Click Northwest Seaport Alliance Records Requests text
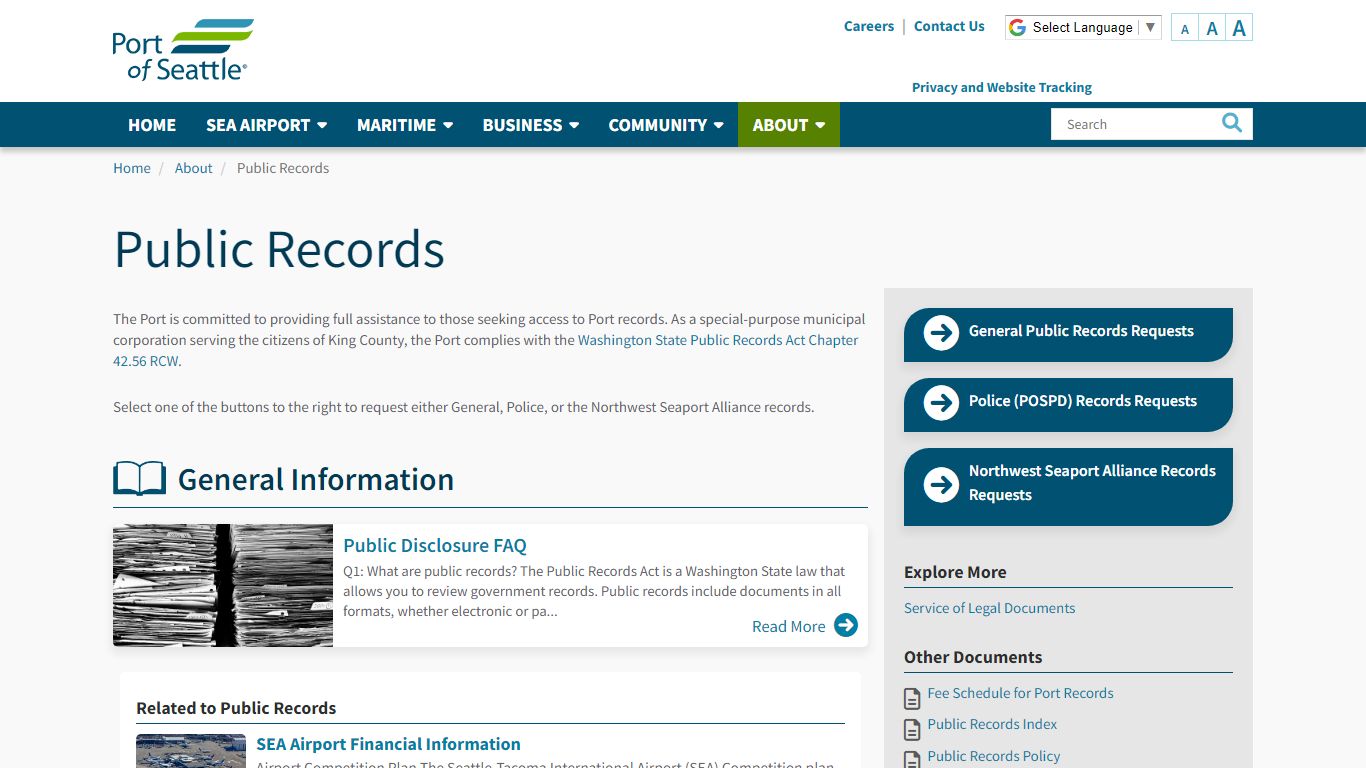Image resolution: width=1366 pixels, height=768 pixels. point(1092,483)
